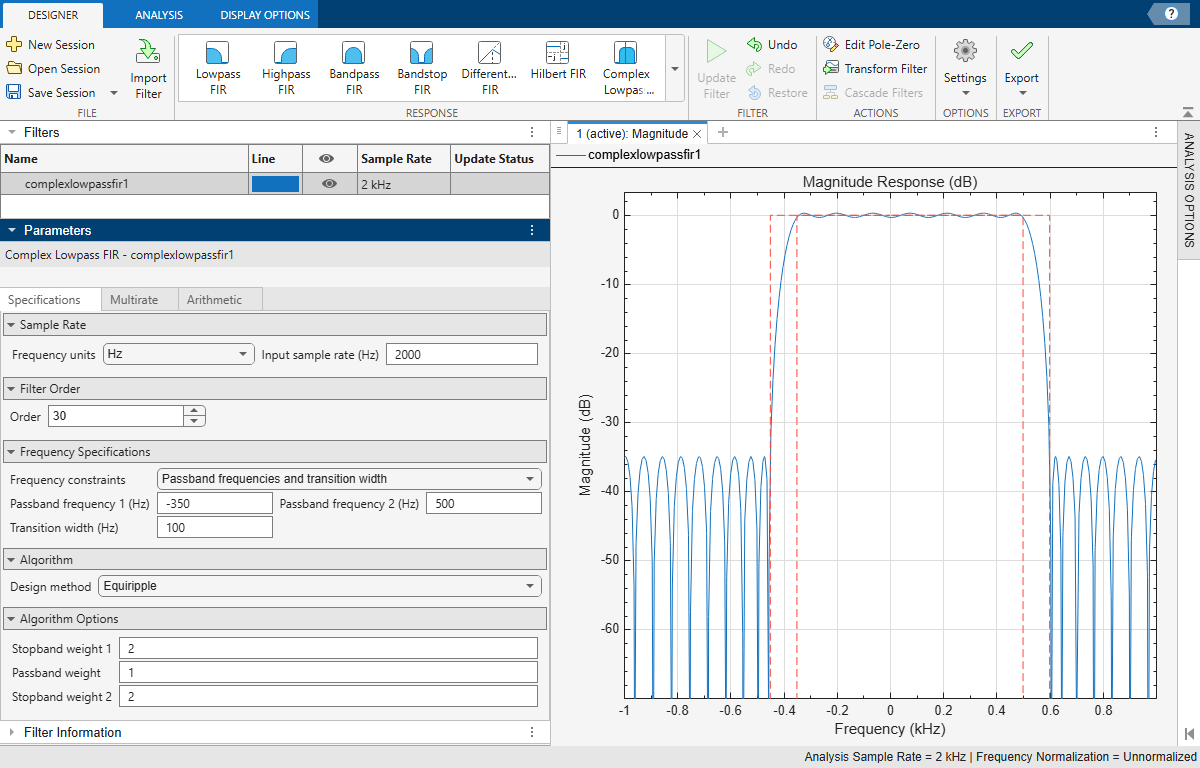Image resolution: width=1200 pixels, height=768 pixels.
Task: Add a new analysis plot tab
Action: click(x=723, y=133)
